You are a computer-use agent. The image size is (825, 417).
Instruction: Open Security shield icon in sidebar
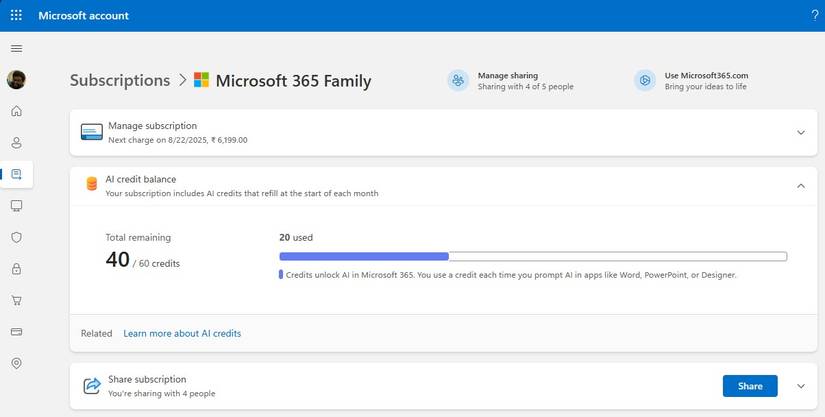pos(16,237)
